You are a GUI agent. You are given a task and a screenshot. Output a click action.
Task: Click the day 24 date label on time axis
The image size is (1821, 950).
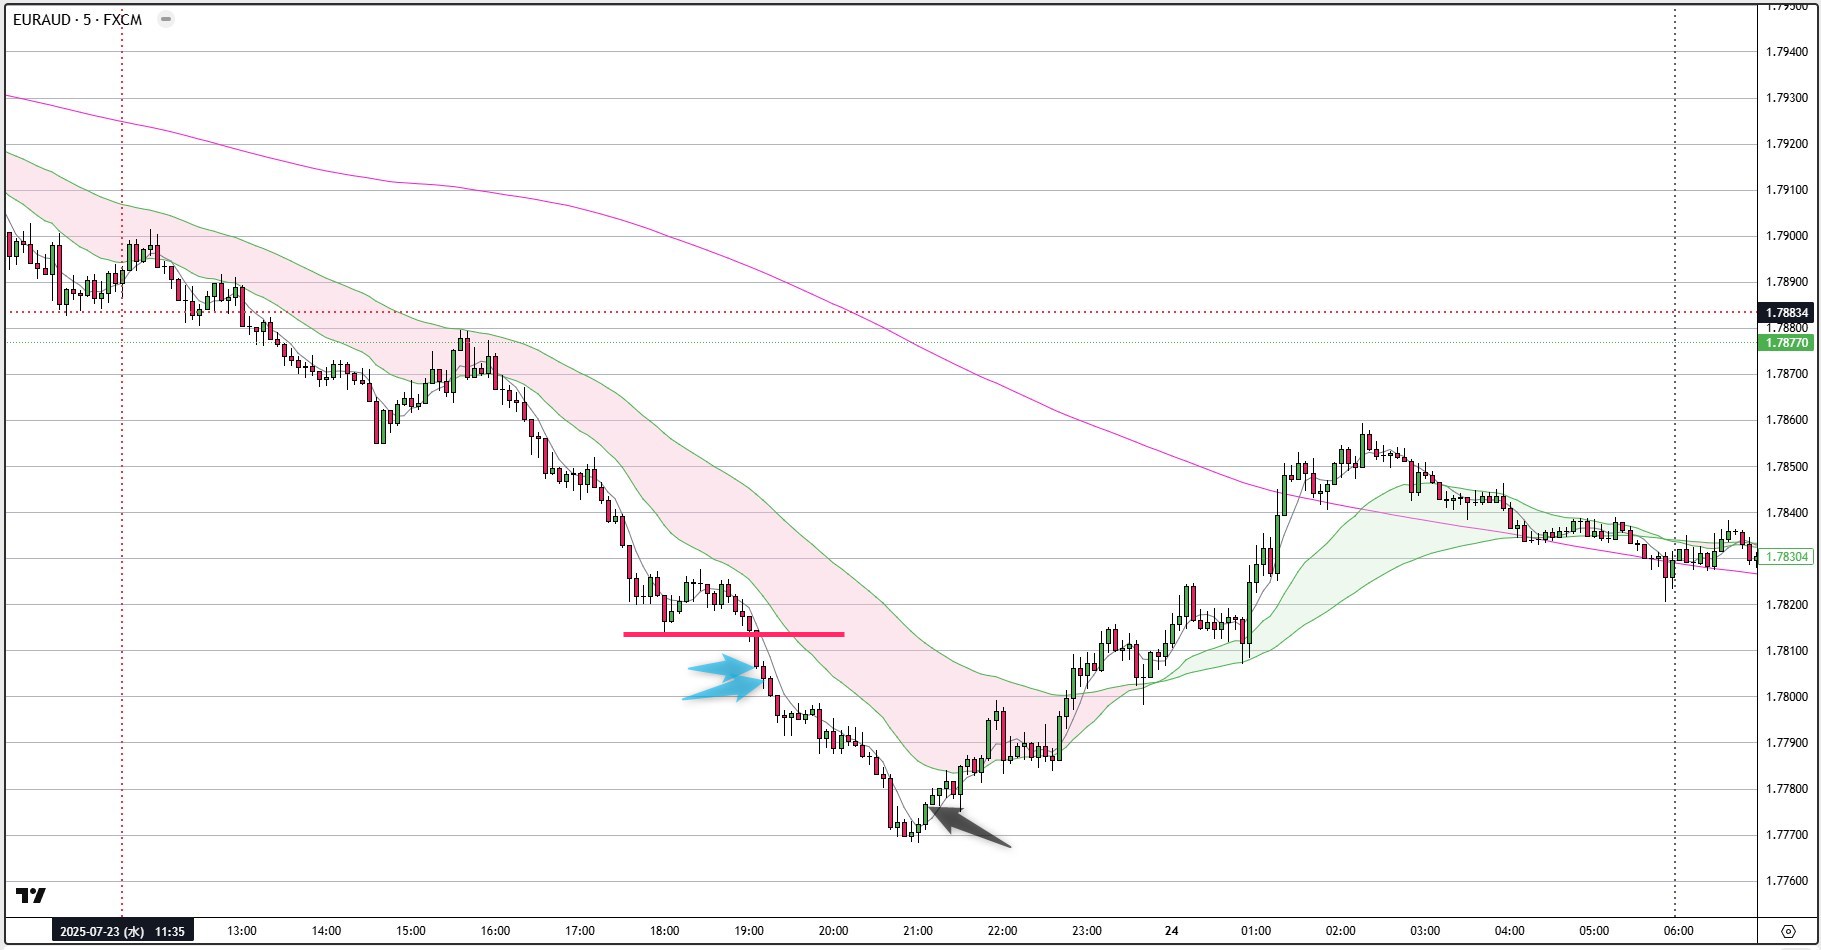[x=1171, y=931]
